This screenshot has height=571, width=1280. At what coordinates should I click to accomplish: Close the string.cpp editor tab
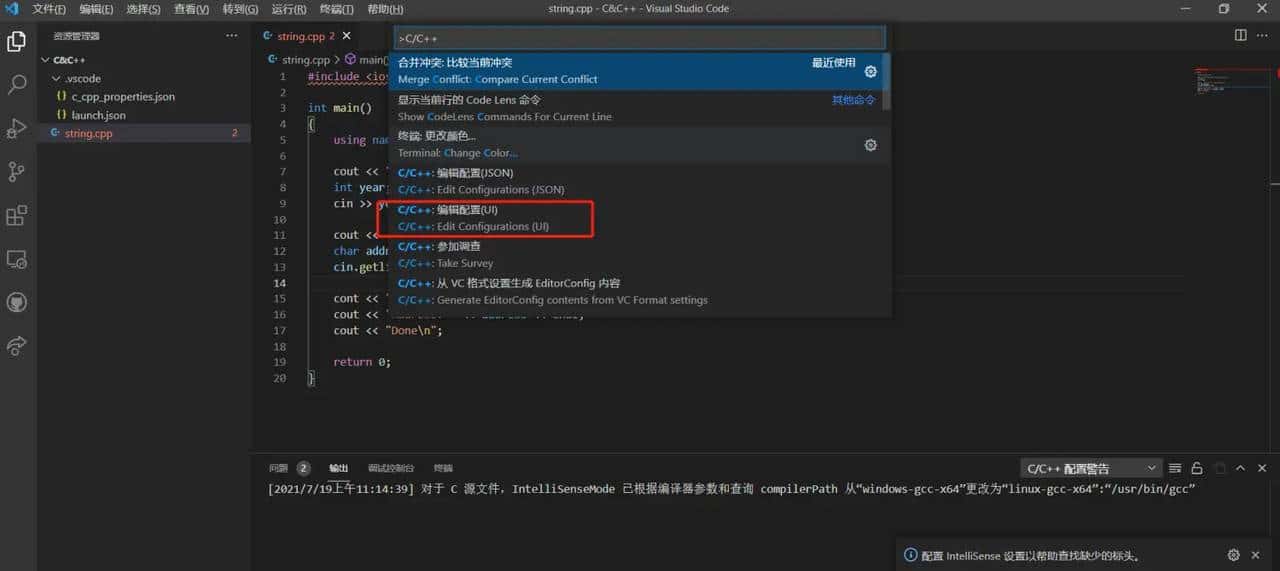[347, 36]
